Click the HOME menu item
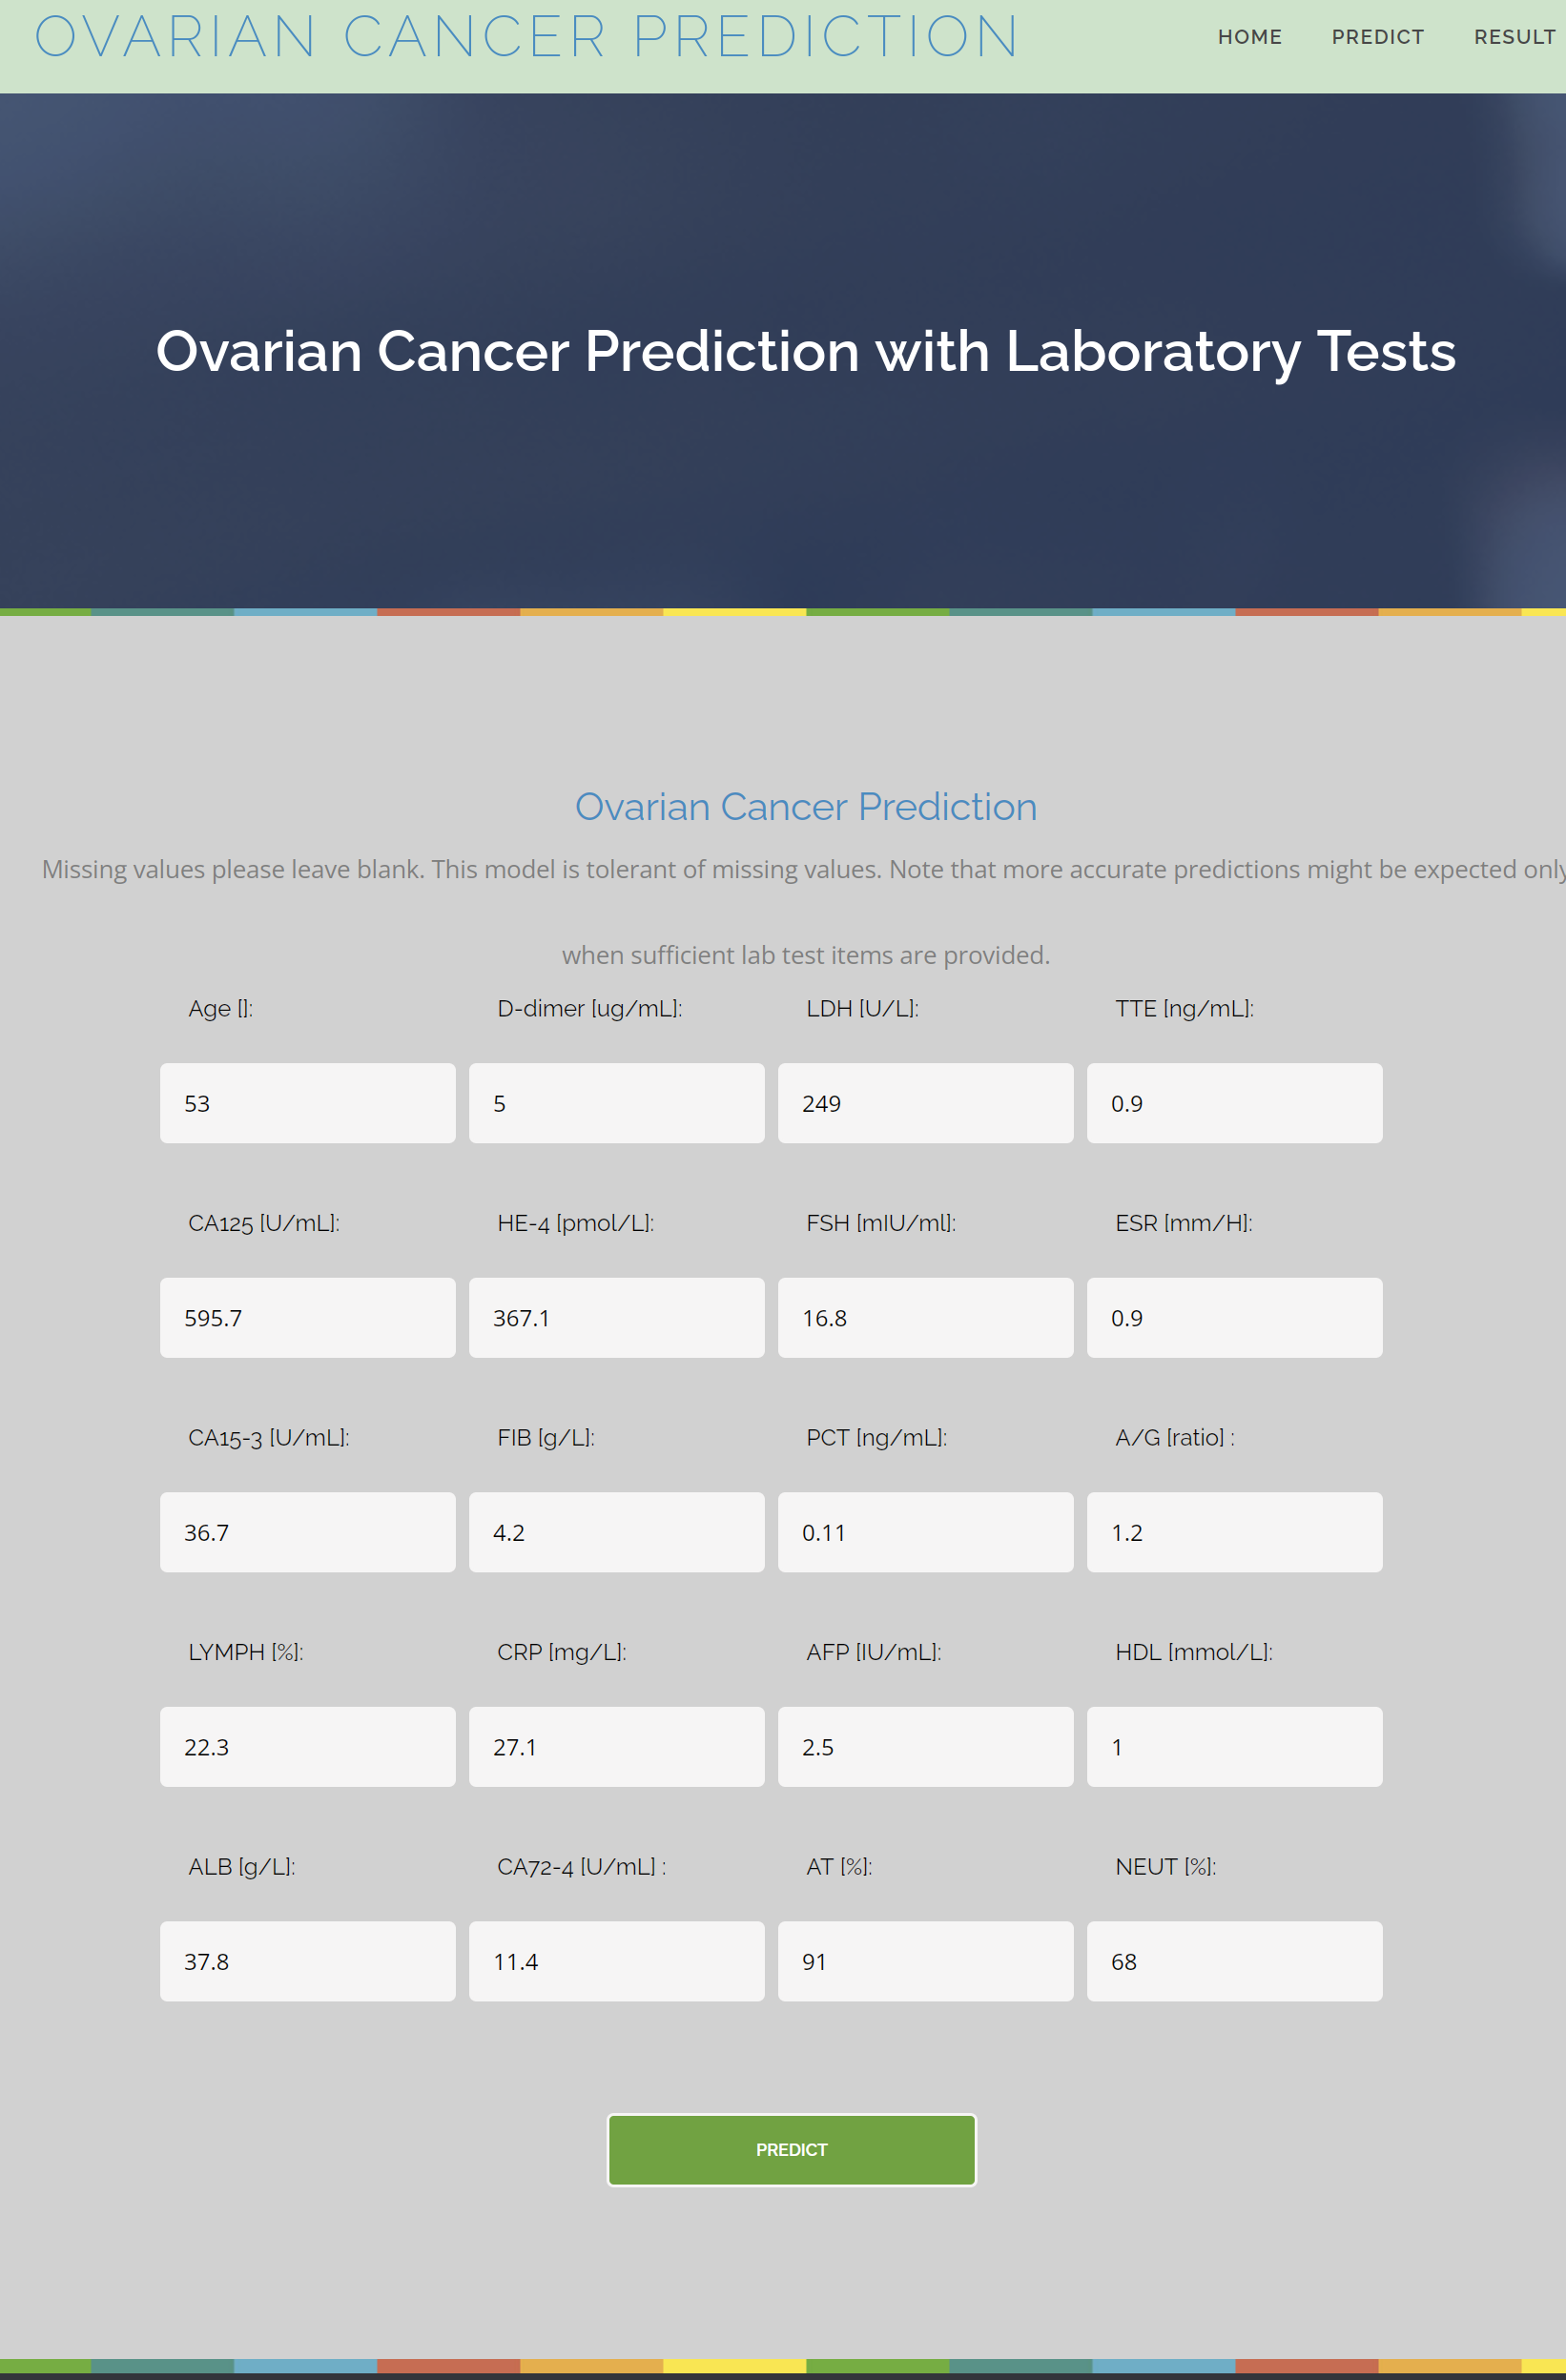Viewport: 1566px width, 2380px height. tap(1250, 37)
